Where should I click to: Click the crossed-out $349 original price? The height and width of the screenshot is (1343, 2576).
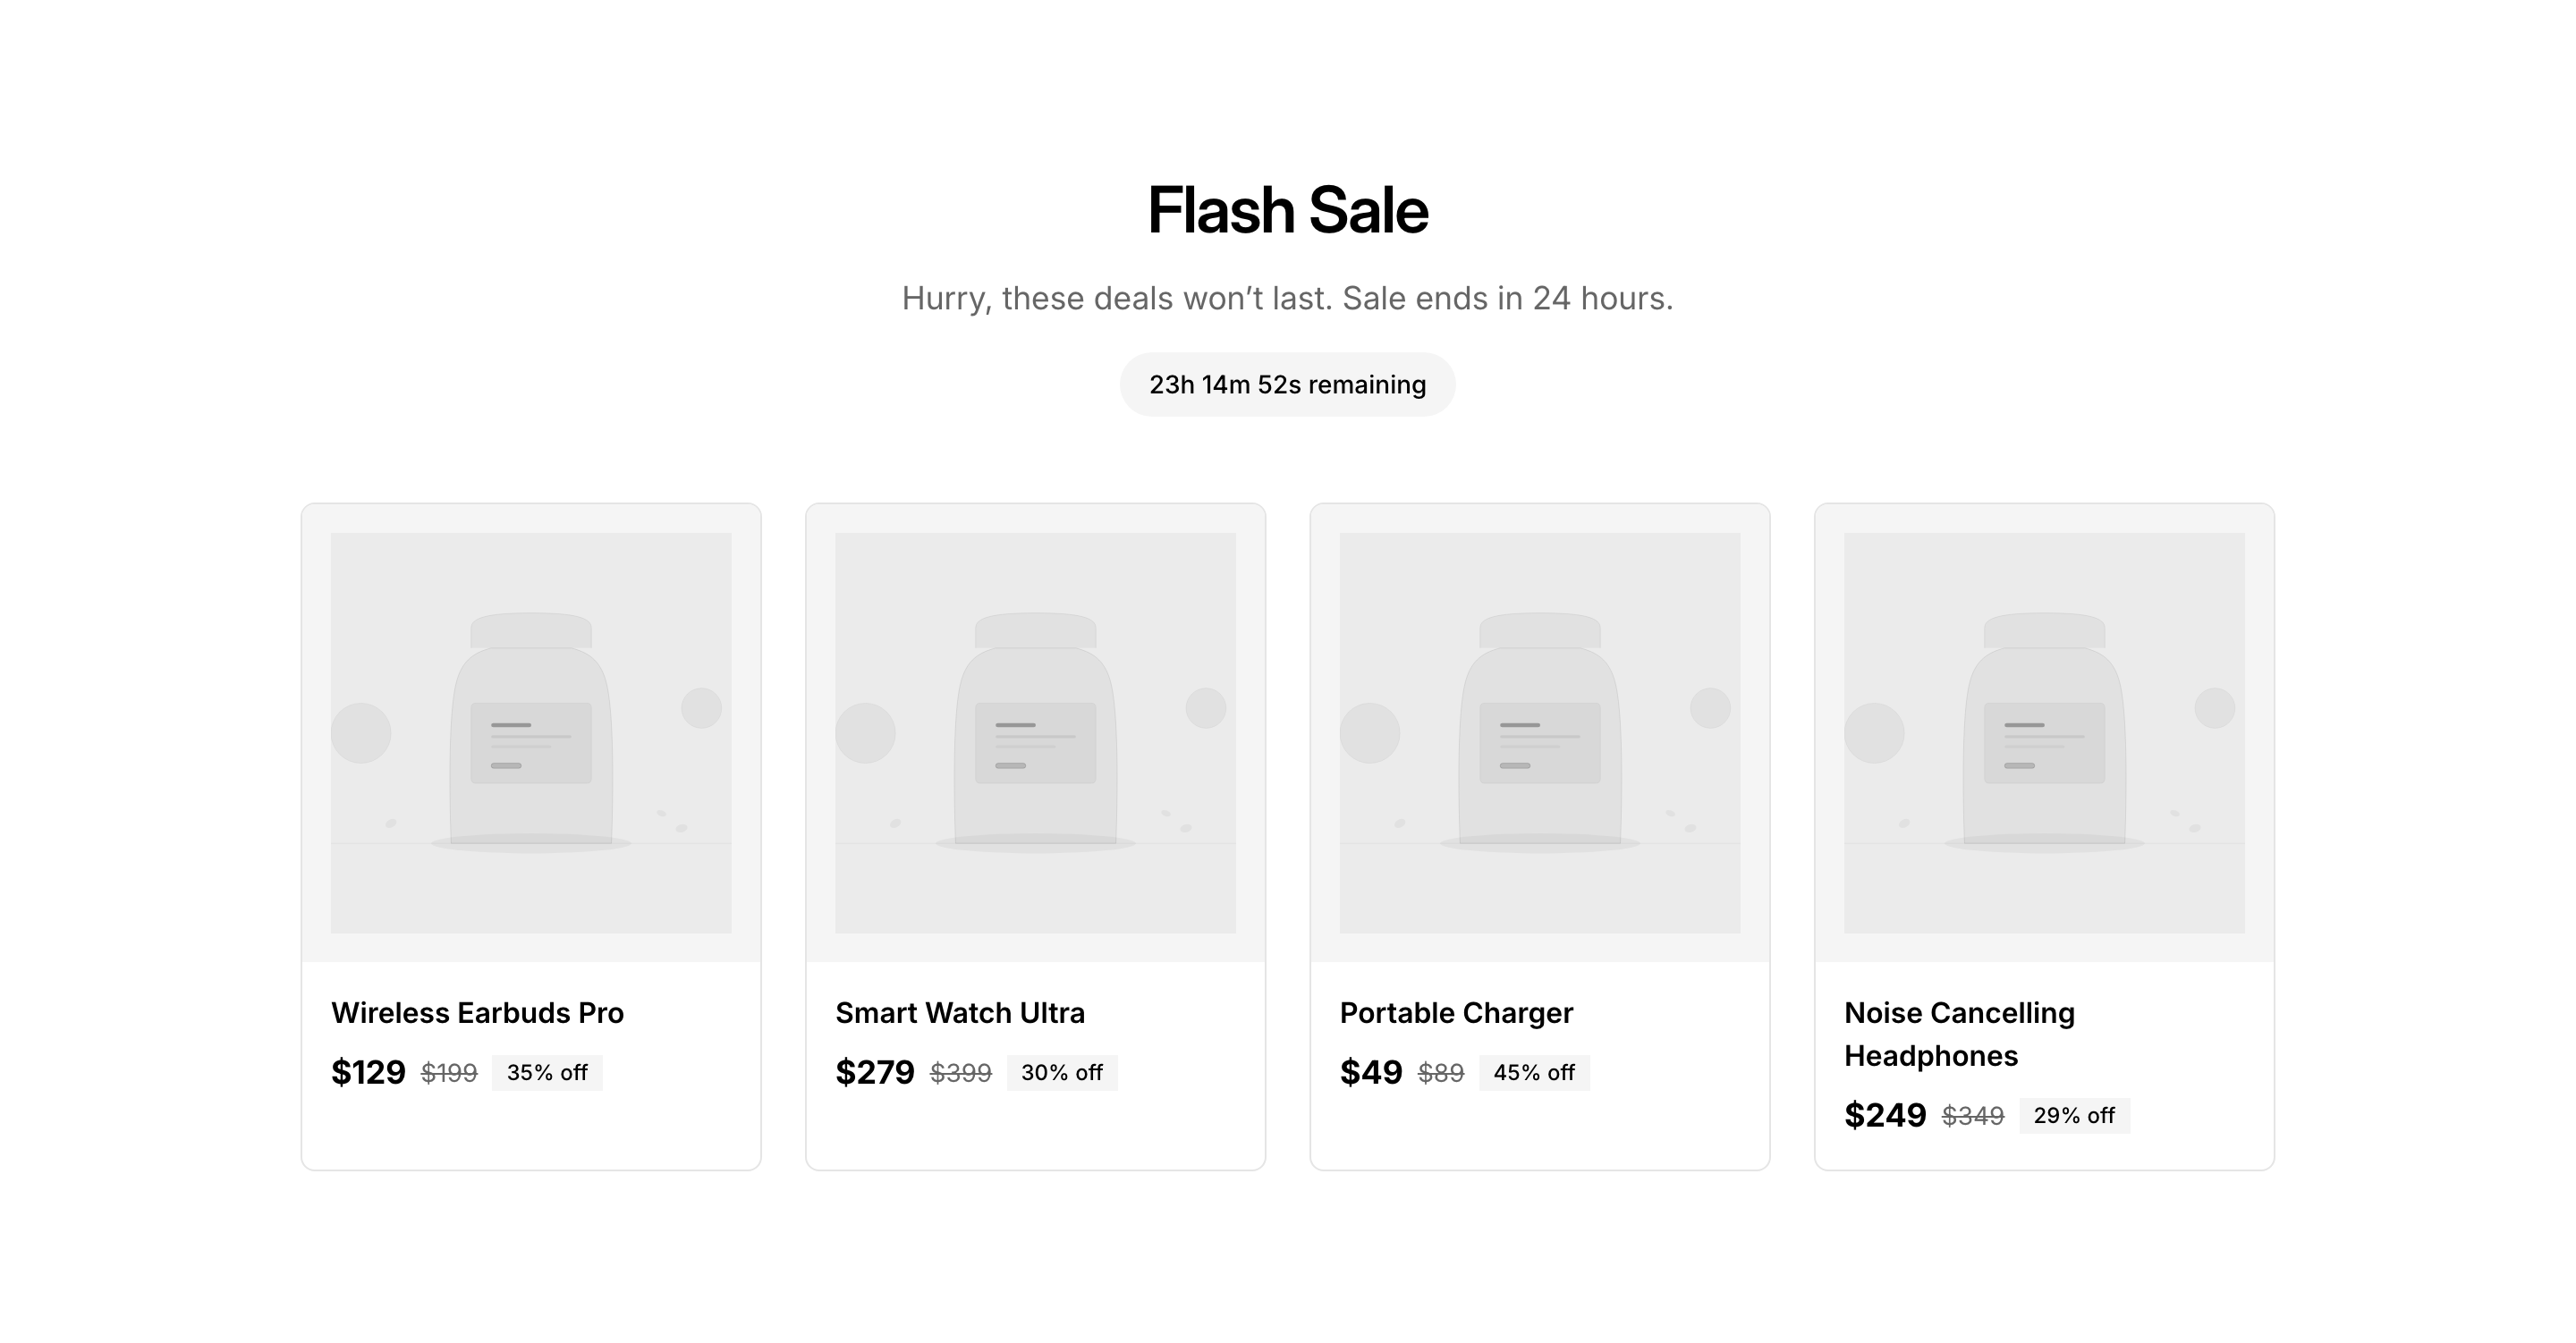tap(1973, 1116)
